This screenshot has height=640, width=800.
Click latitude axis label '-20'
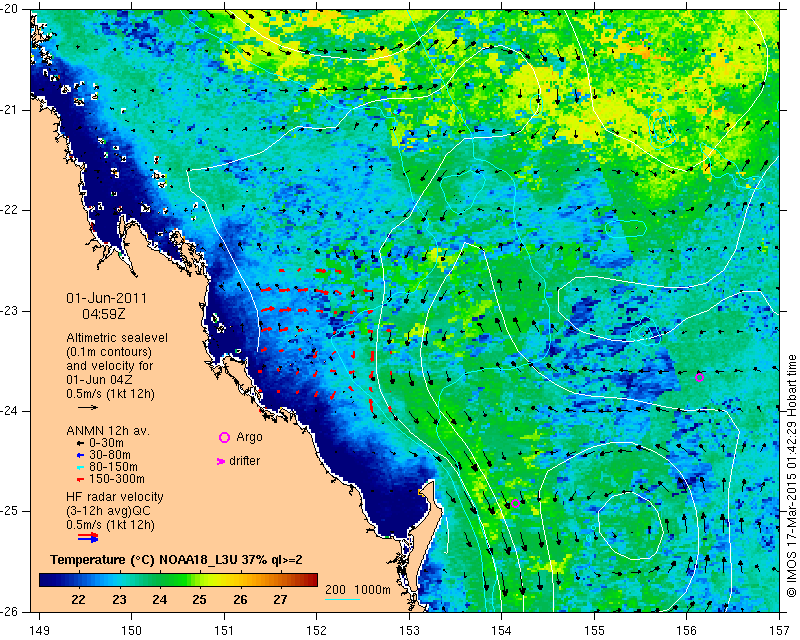point(9,9)
